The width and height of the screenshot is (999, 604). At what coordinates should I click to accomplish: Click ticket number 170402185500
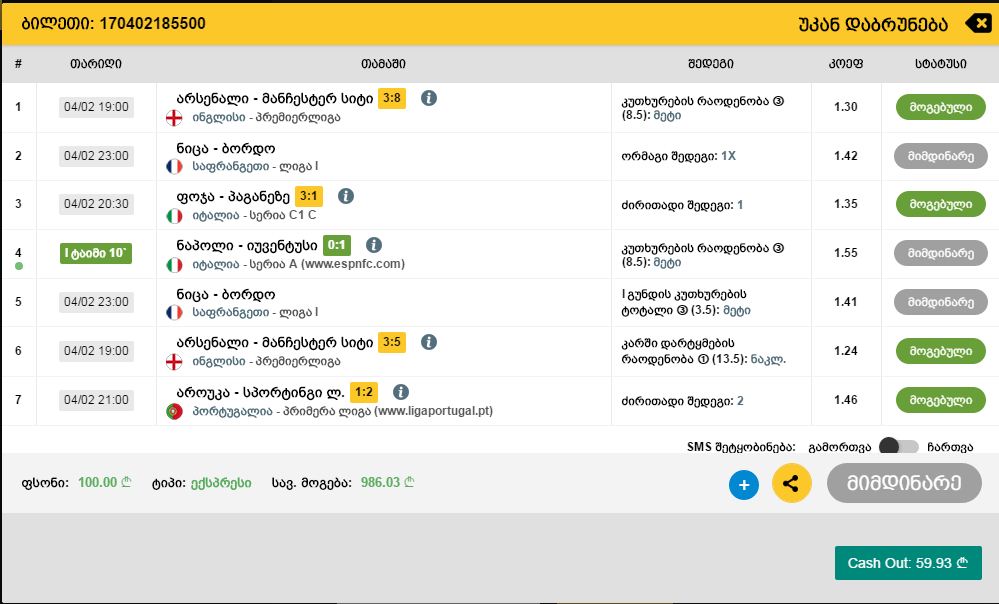[x=153, y=24]
